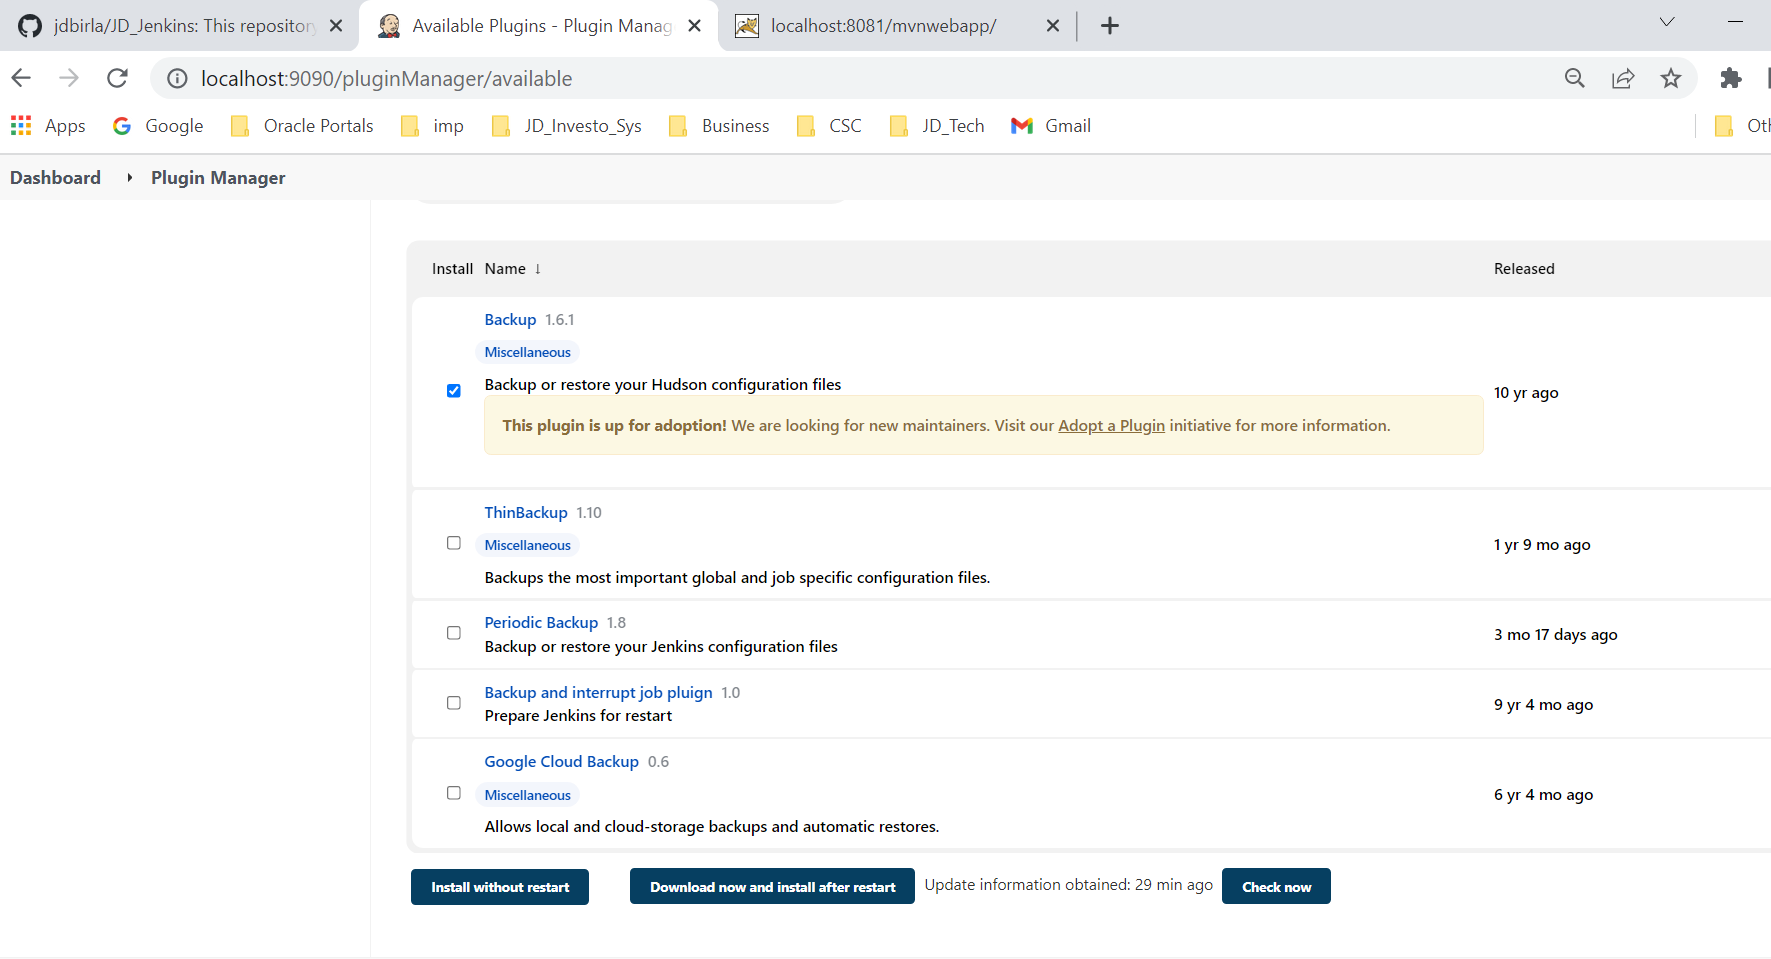The height and width of the screenshot is (959, 1771).
Task: Select the Available Plugins tab
Action: [x=538, y=26]
